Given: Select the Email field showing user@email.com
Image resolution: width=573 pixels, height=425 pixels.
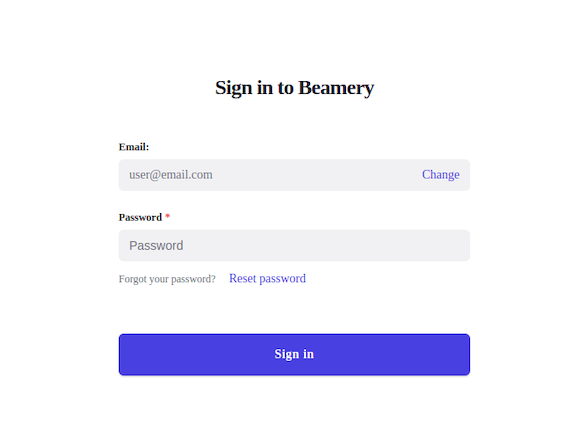Looking at the screenshot, I should coord(294,175).
